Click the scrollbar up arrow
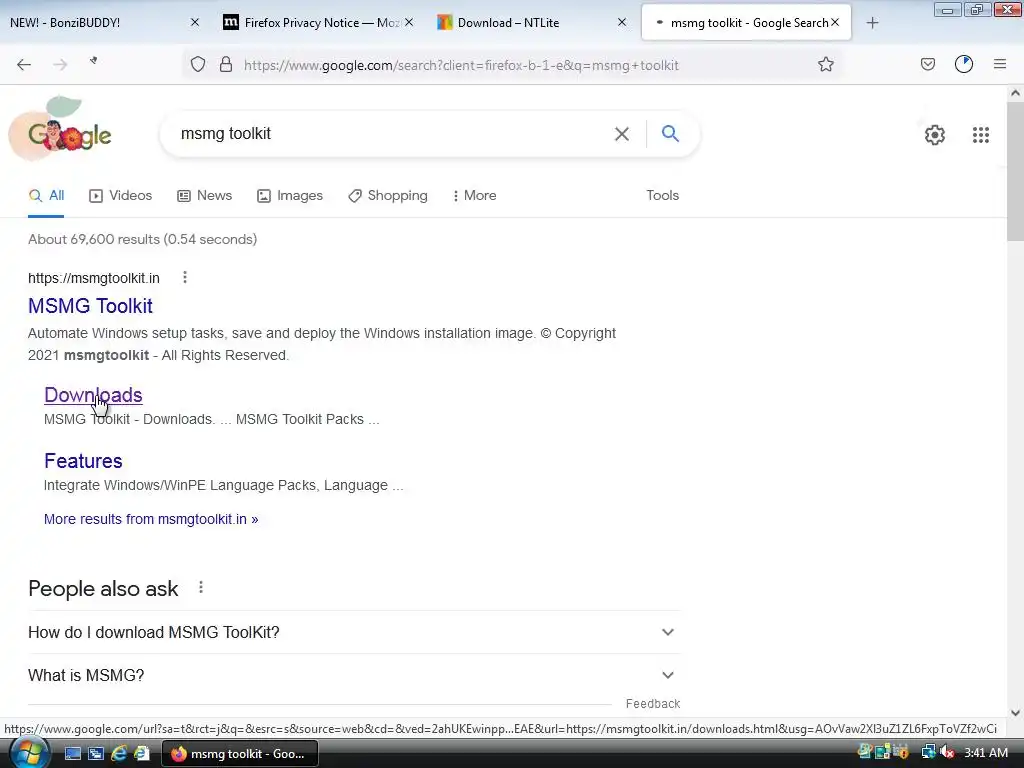Screen dimensions: 1024x768 pyautogui.click(x=1015, y=93)
